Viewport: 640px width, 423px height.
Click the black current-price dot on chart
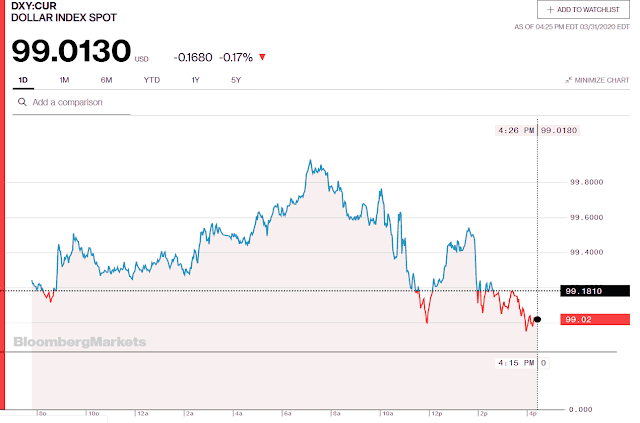pos(538,319)
